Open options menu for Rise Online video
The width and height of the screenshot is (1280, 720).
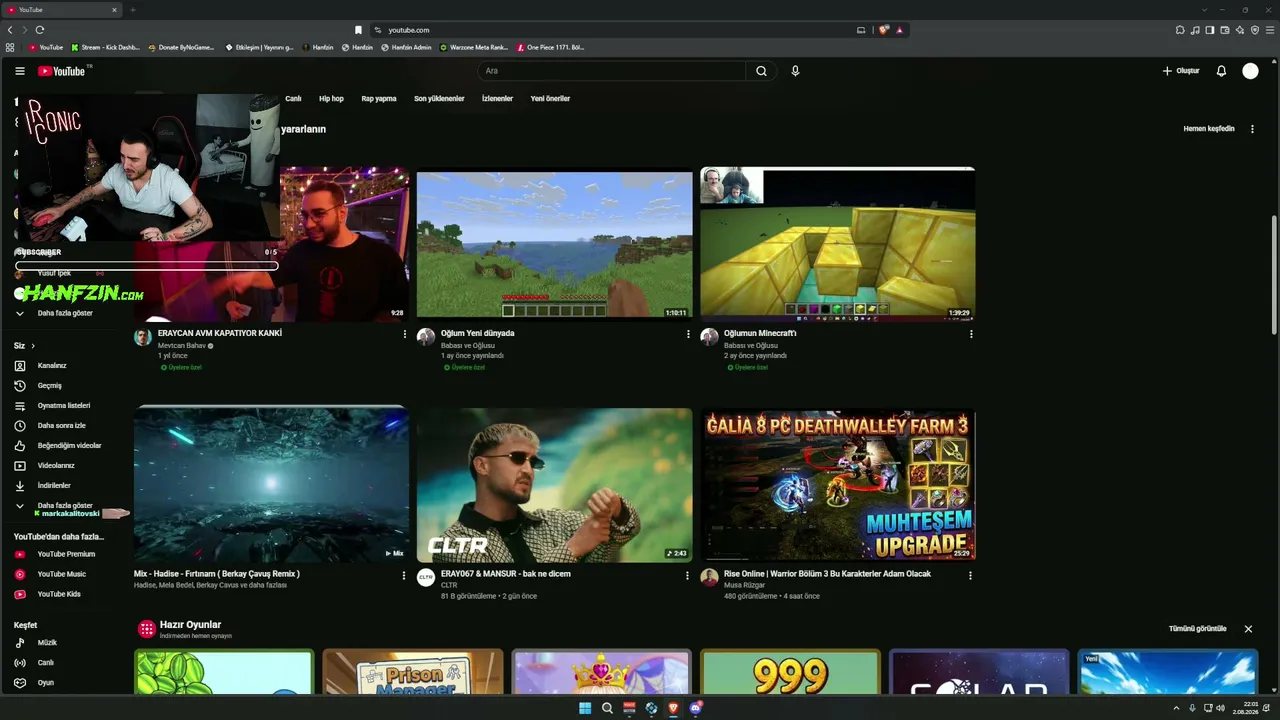(x=970, y=576)
